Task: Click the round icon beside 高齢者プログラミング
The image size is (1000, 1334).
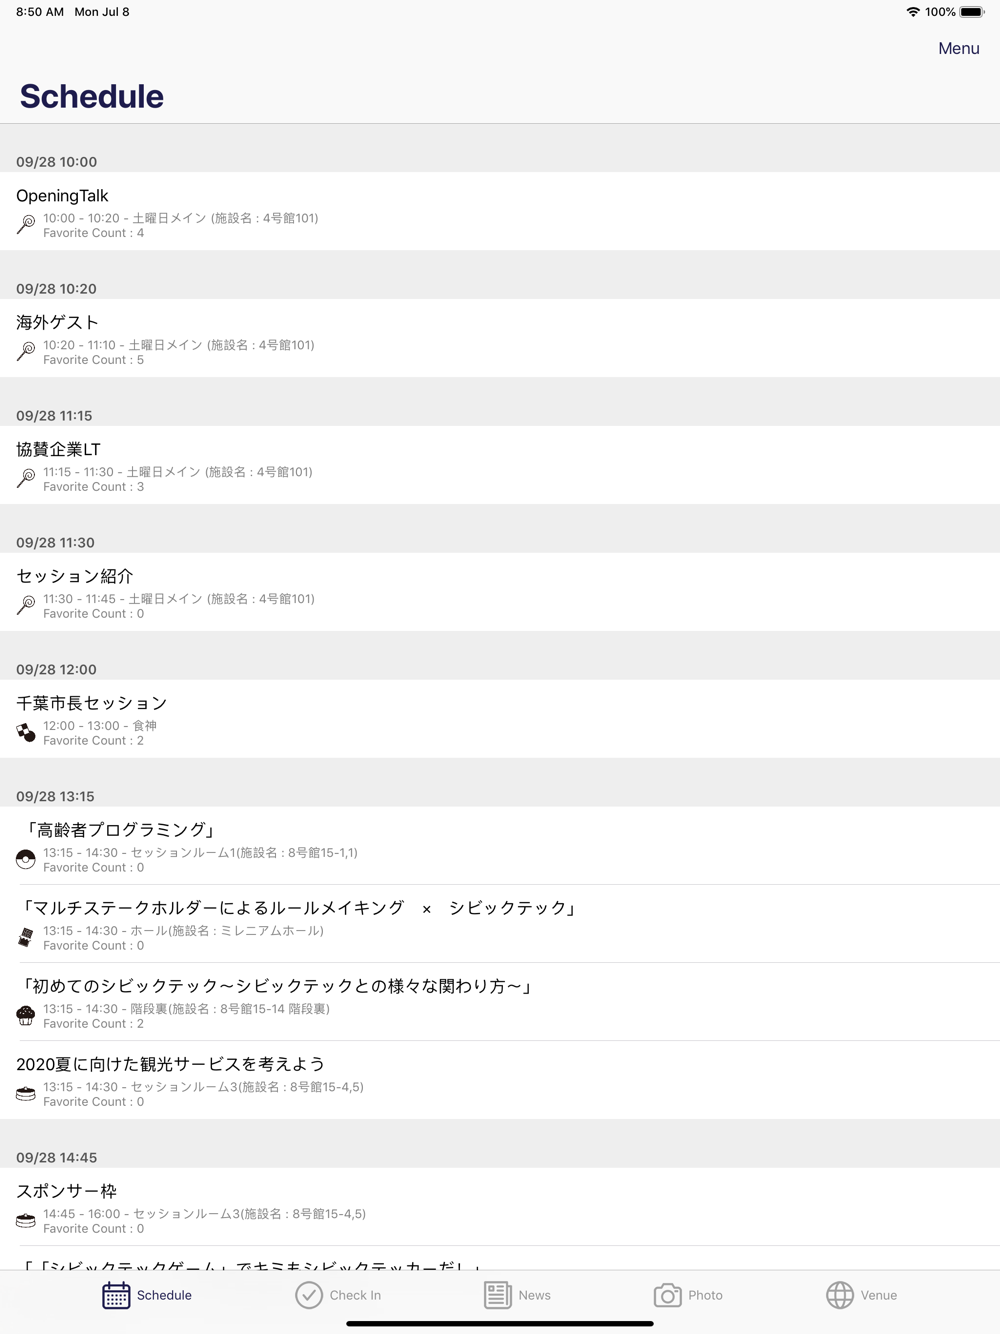Action: tap(26, 859)
